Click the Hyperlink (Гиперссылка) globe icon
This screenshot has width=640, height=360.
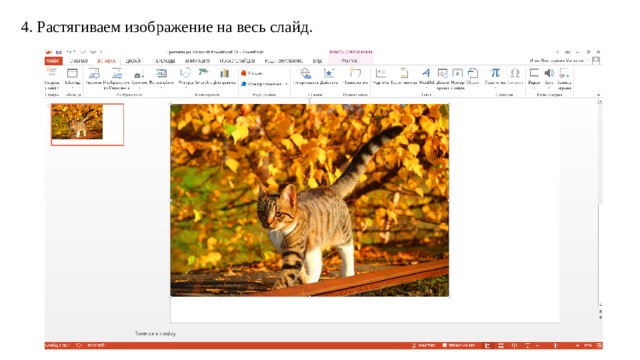(x=305, y=73)
